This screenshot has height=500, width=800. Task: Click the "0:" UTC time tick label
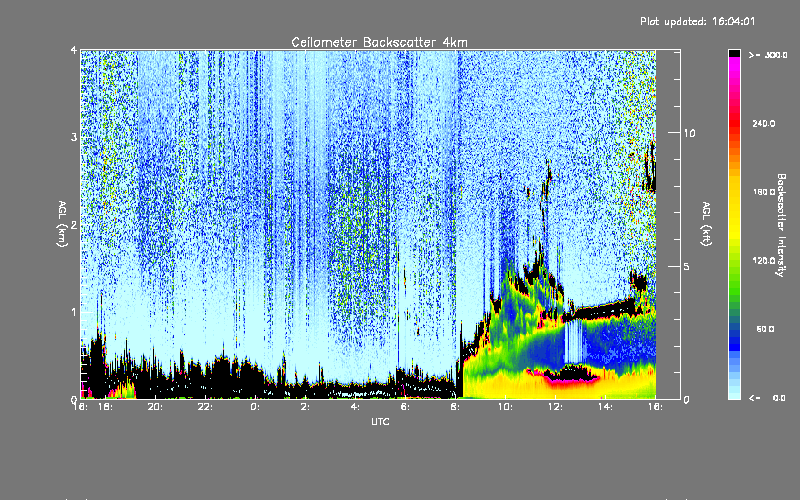point(255,407)
